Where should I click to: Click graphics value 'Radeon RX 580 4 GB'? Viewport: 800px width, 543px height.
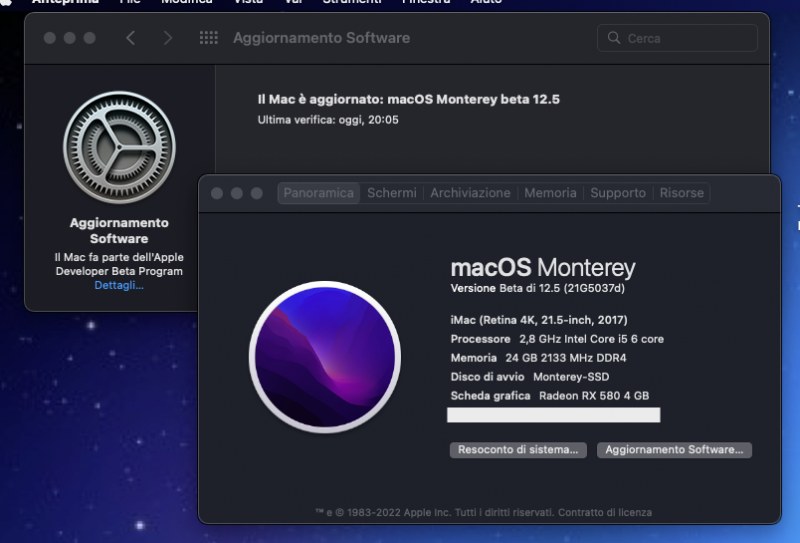coord(594,396)
